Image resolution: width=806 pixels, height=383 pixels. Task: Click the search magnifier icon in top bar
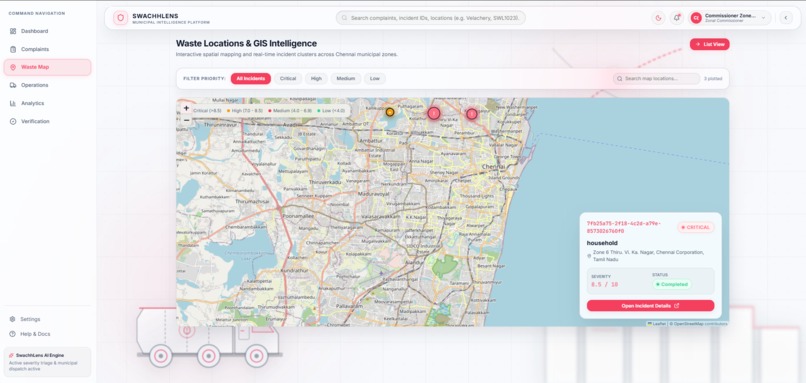344,18
